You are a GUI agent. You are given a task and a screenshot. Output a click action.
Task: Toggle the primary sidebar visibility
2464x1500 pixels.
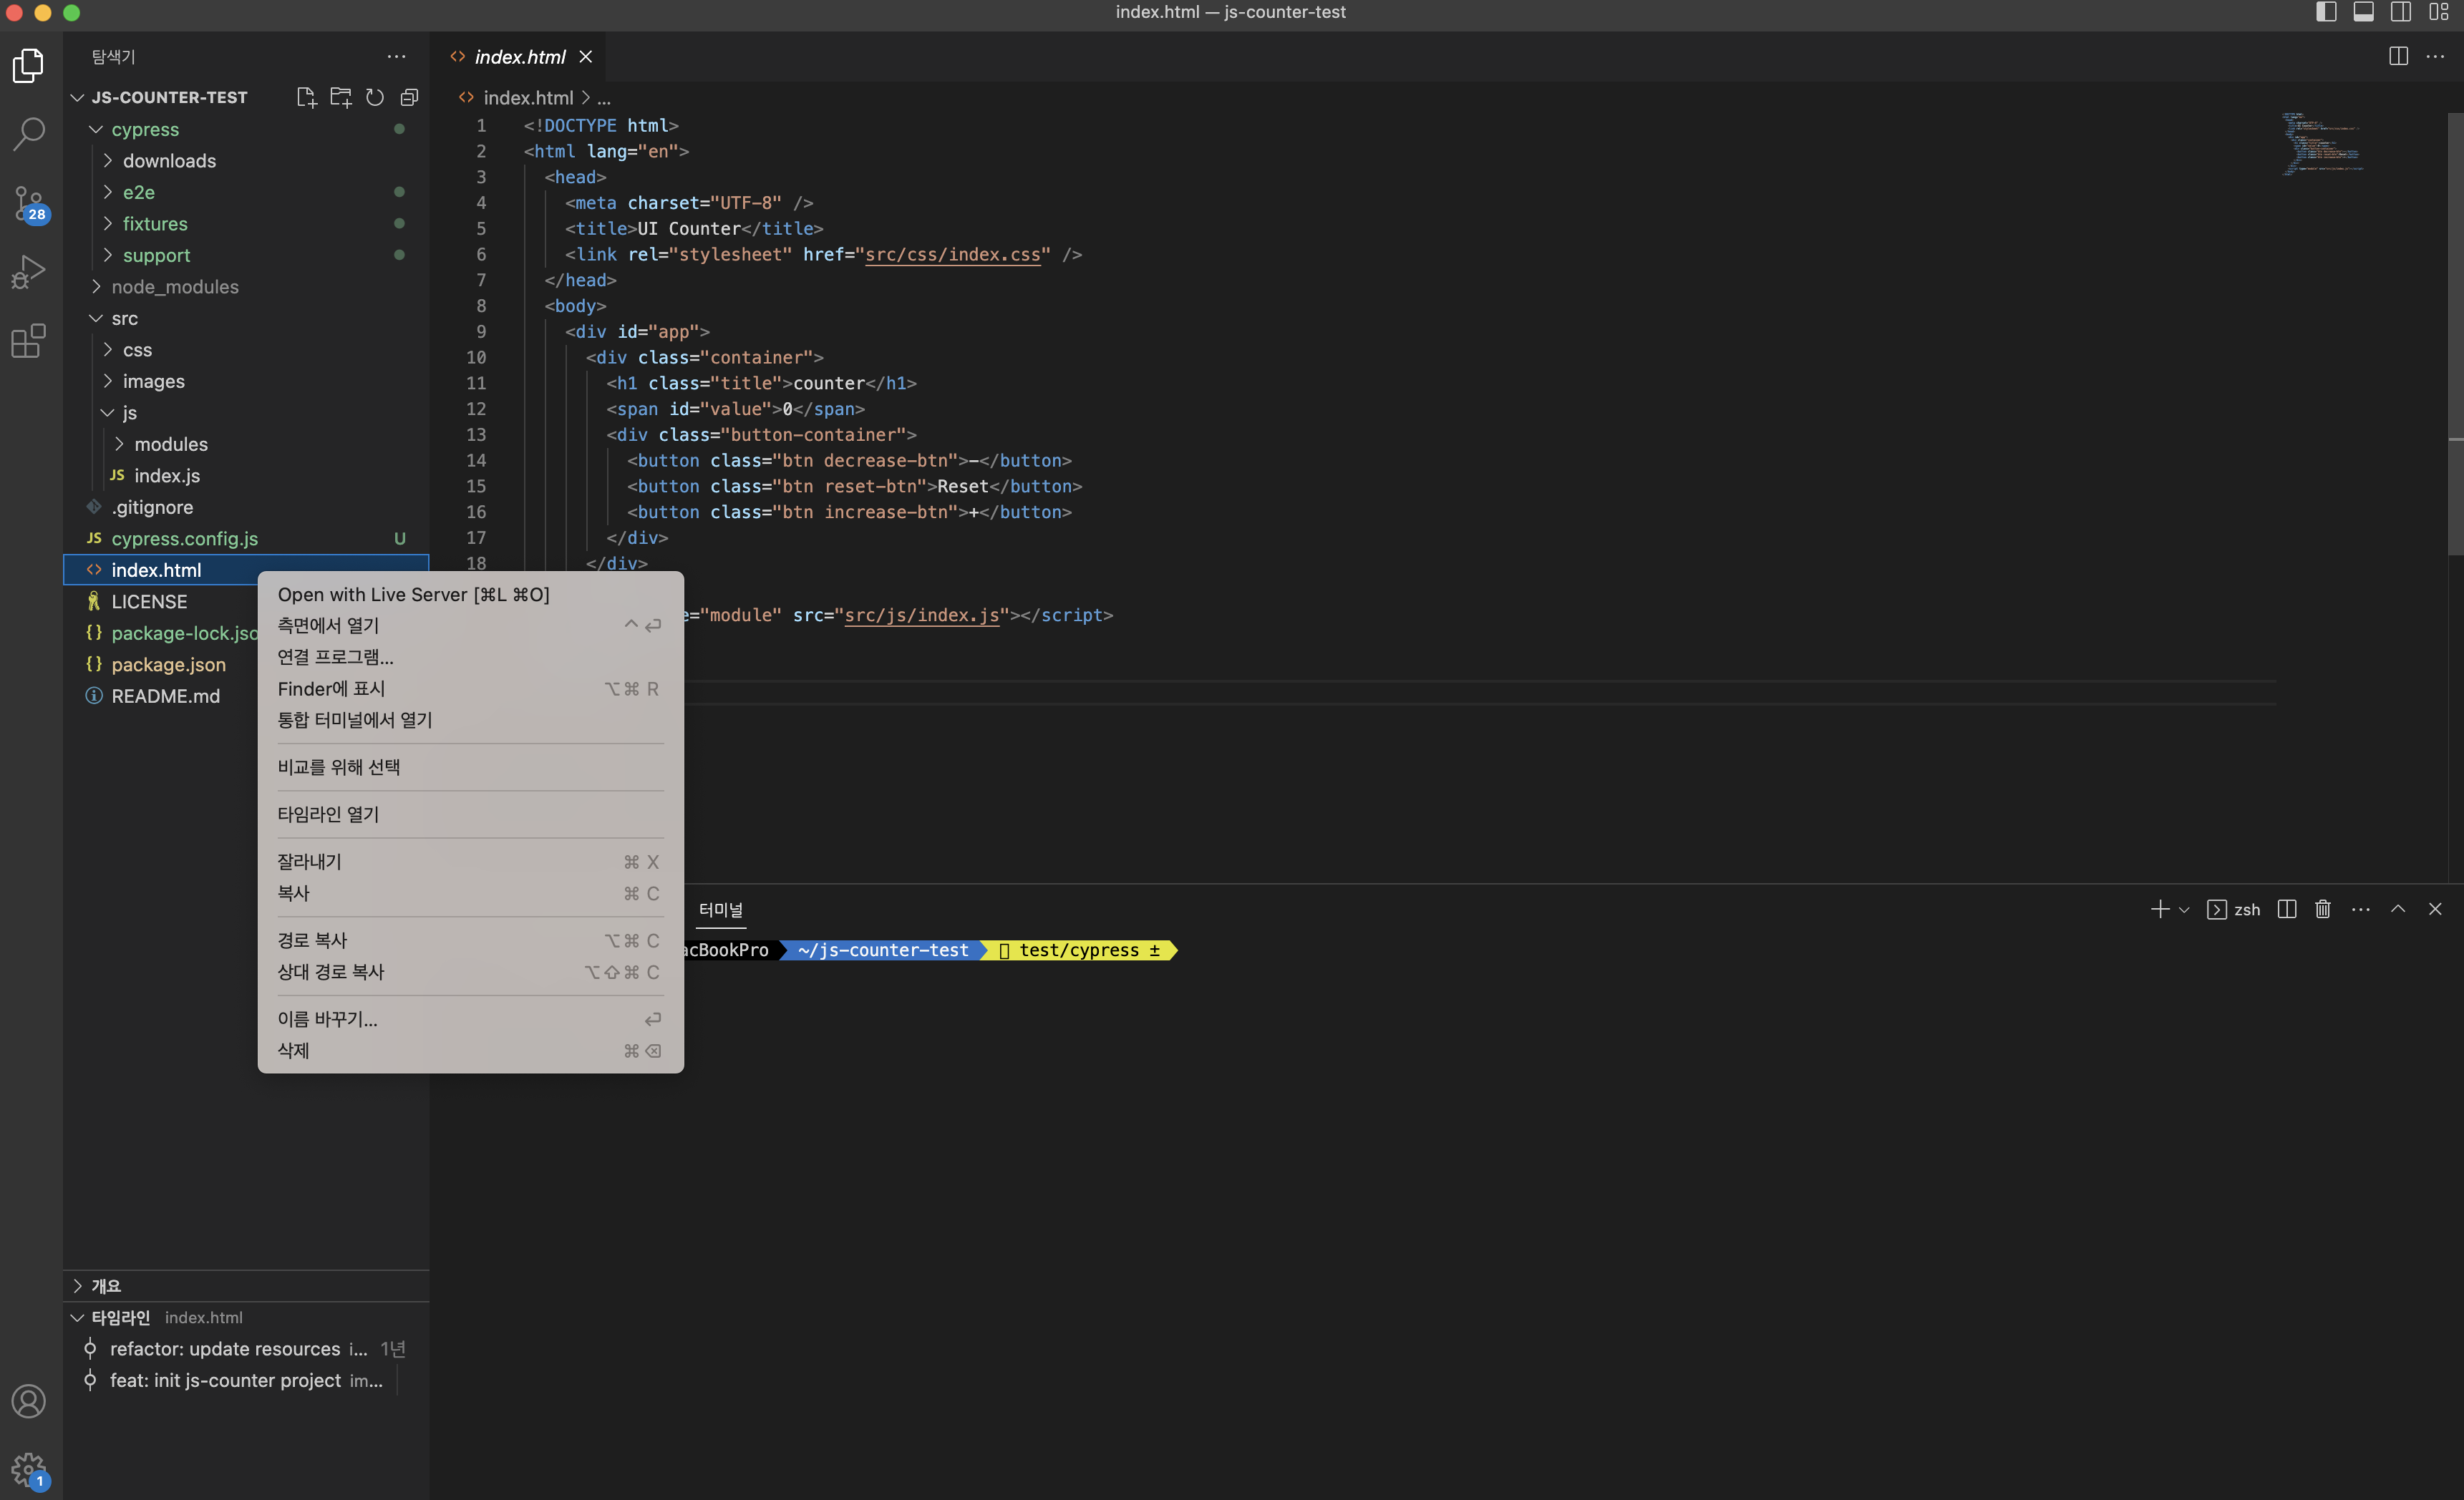(2326, 12)
